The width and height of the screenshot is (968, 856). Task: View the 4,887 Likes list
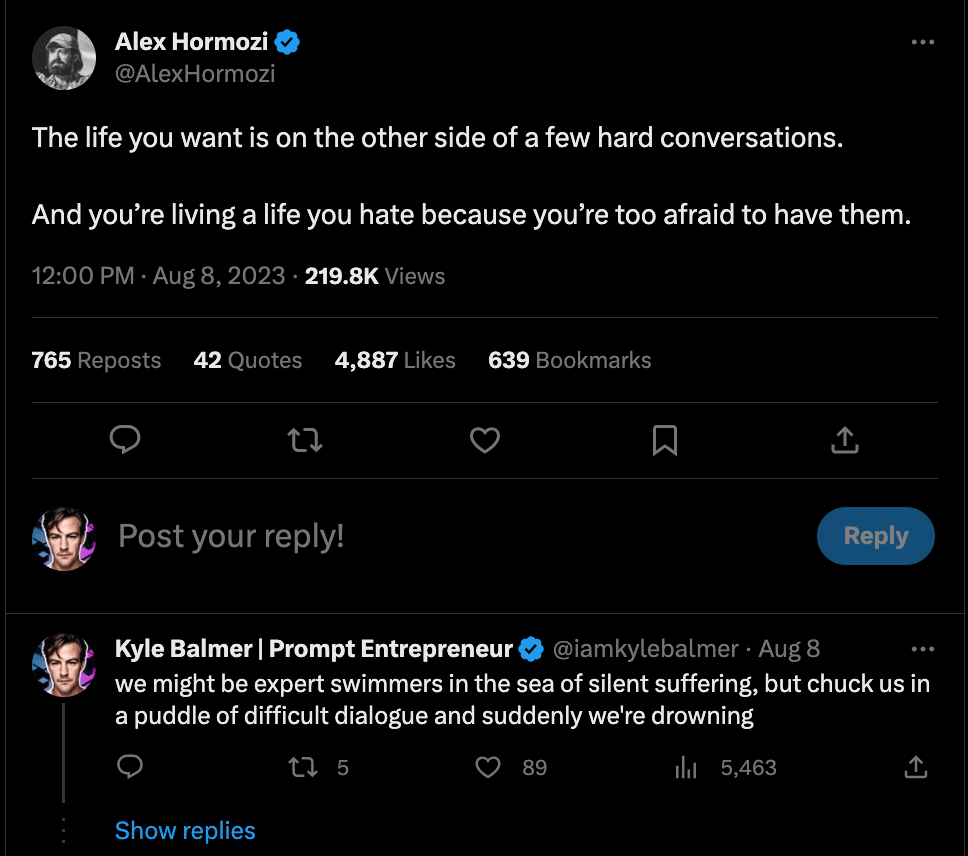(x=395, y=360)
